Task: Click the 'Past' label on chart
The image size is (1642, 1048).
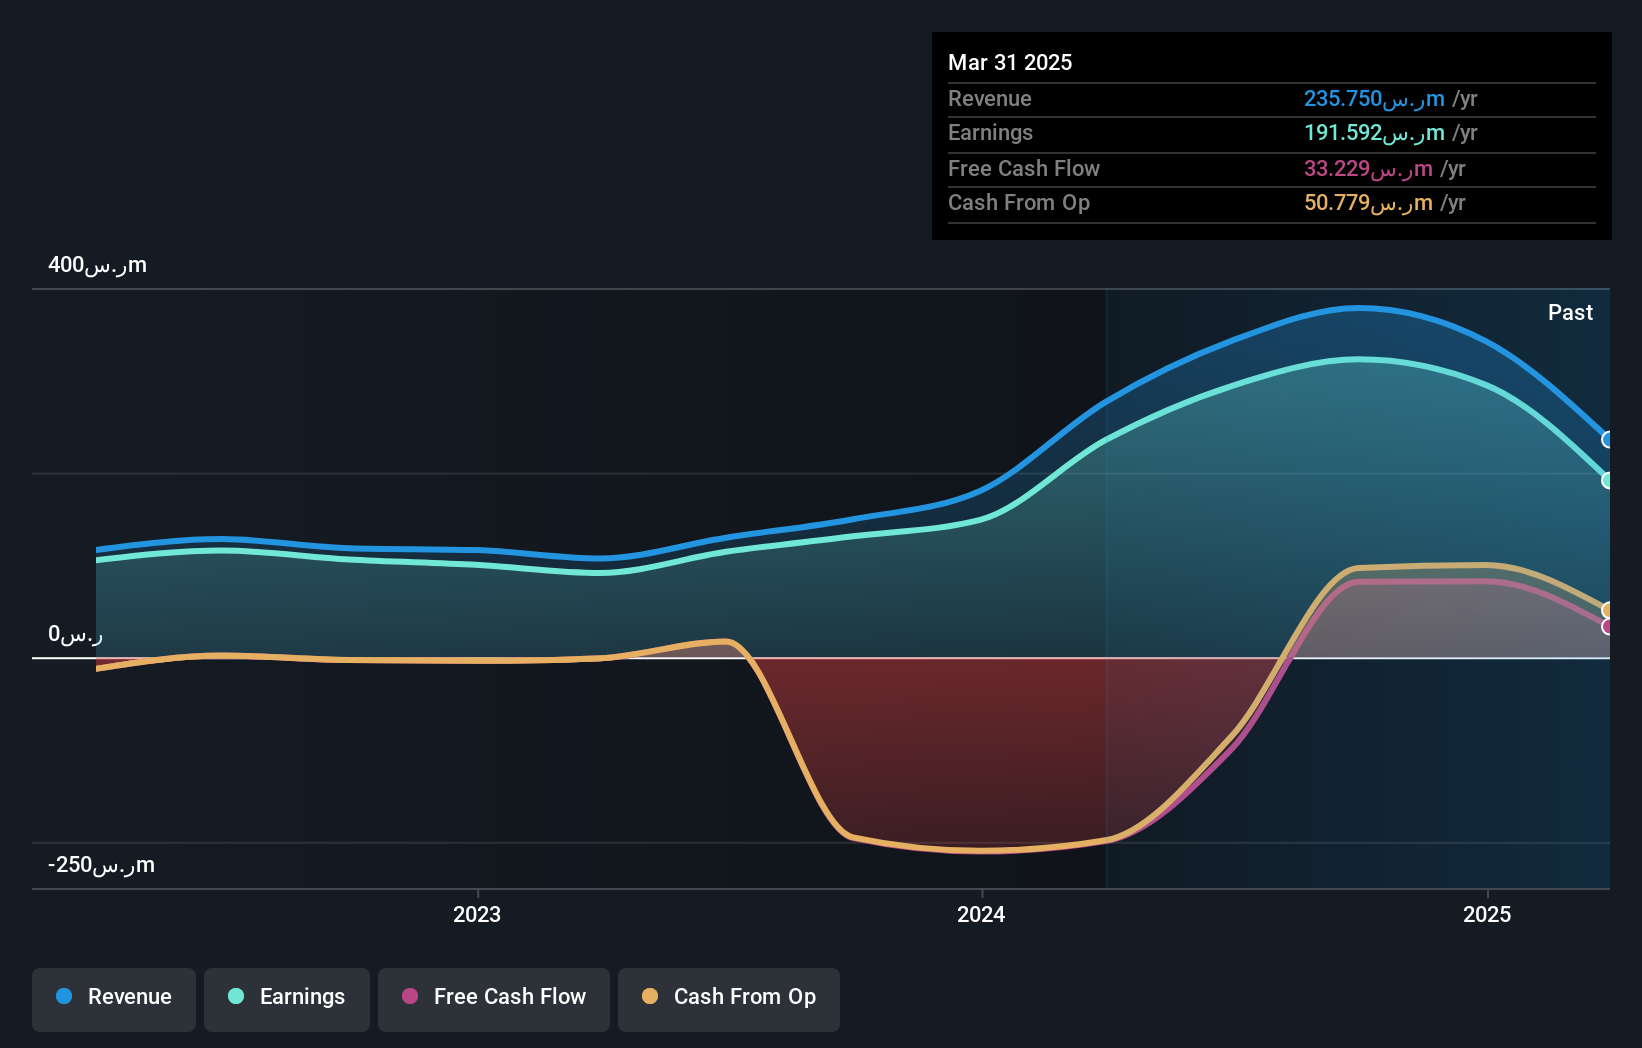Action: click(x=1570, y=313)
